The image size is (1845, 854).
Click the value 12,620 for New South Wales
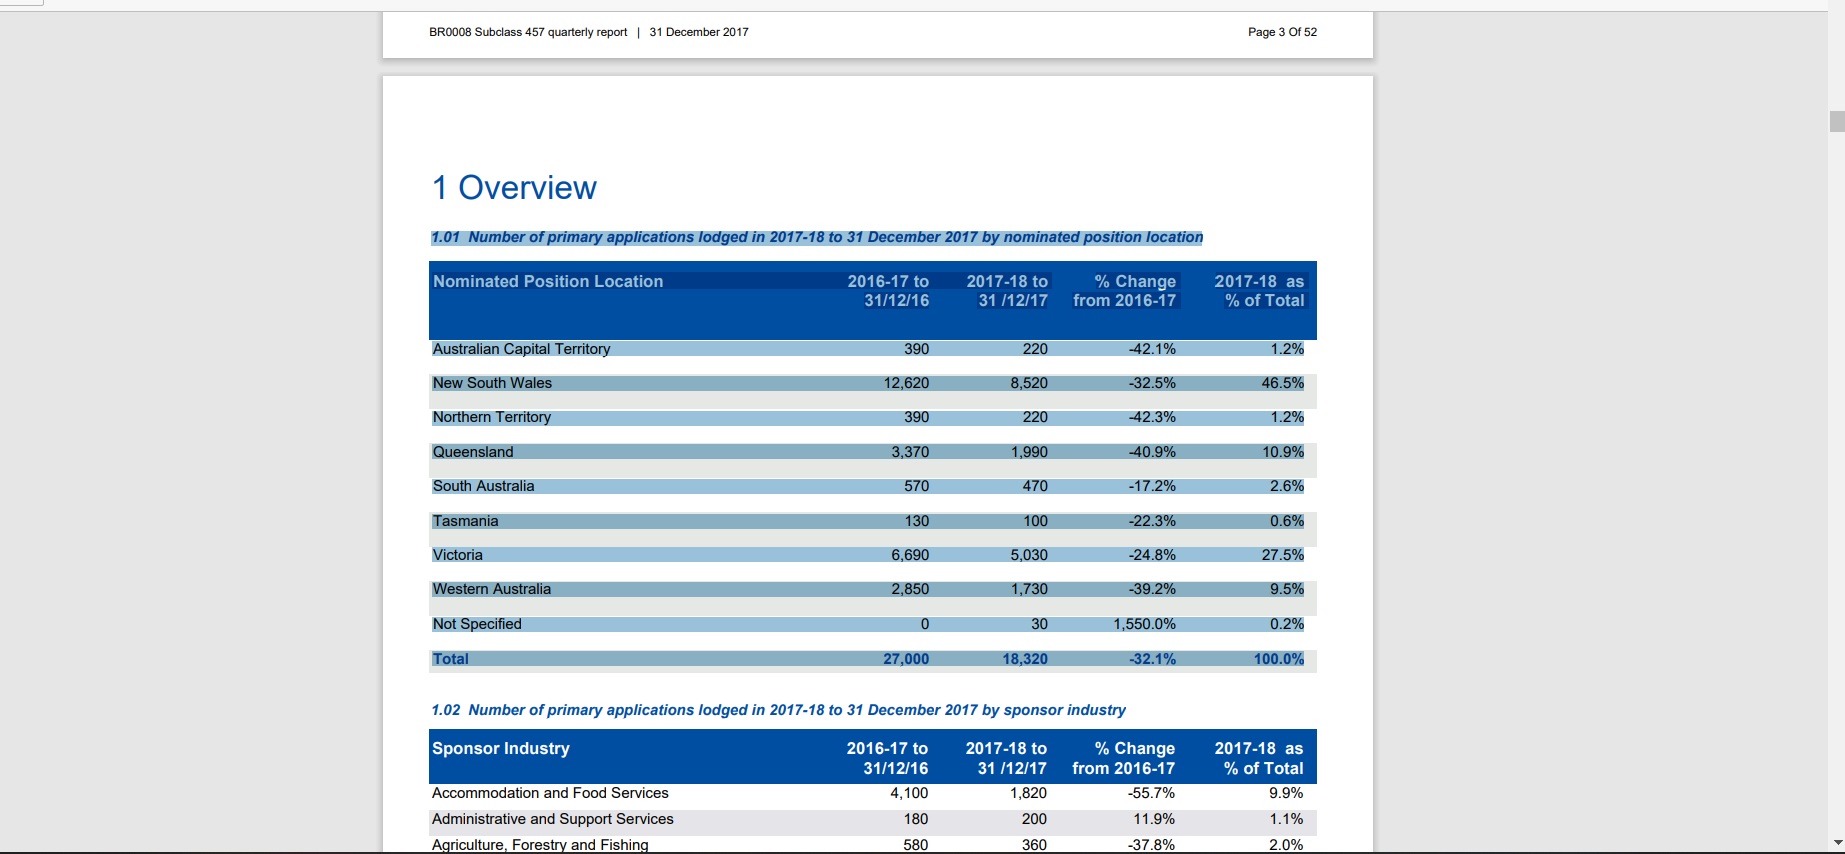click(x=906, y=383)
